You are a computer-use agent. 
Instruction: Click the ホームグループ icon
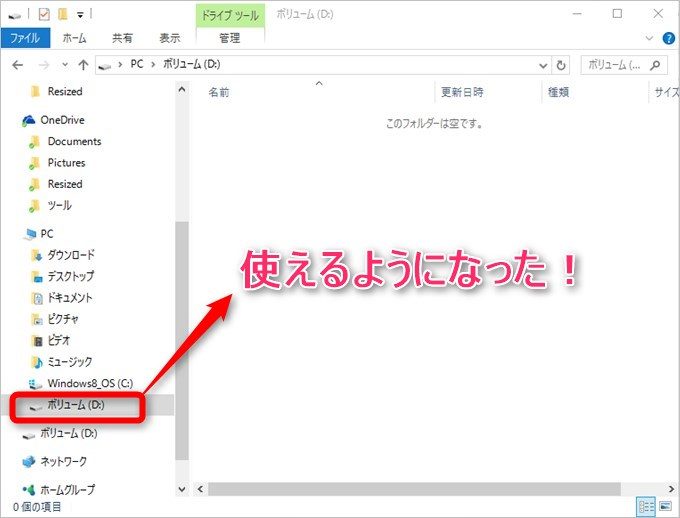tap(29, 490)
